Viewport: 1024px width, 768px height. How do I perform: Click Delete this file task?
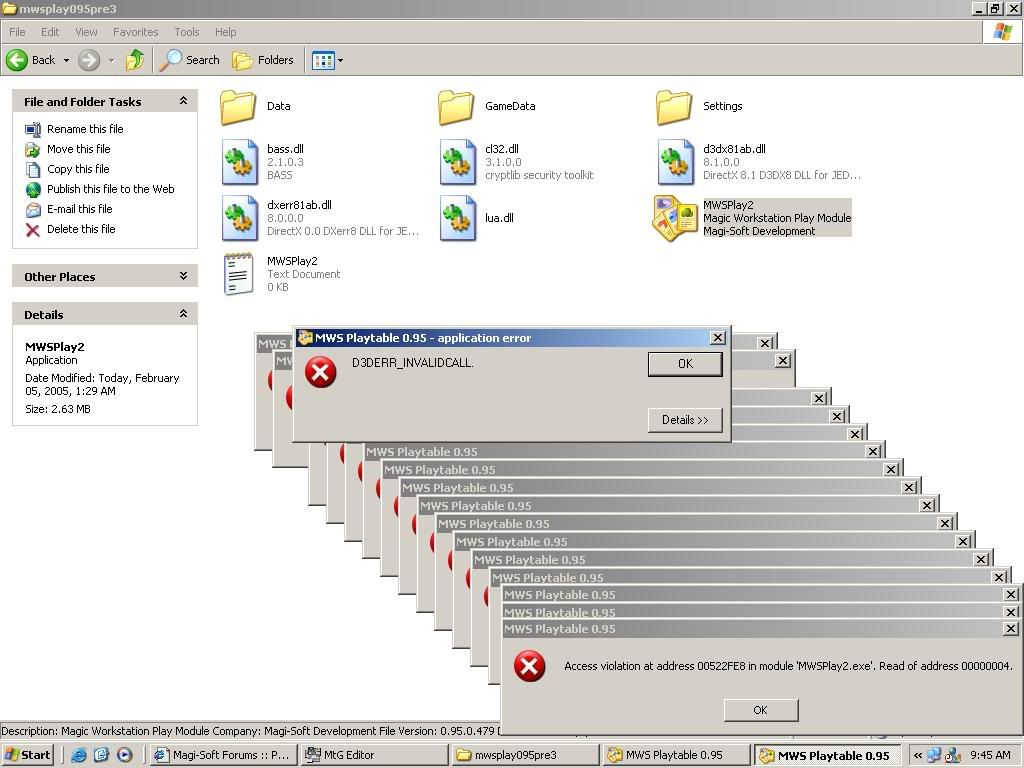pyautogui.click(x=81, y=229)
